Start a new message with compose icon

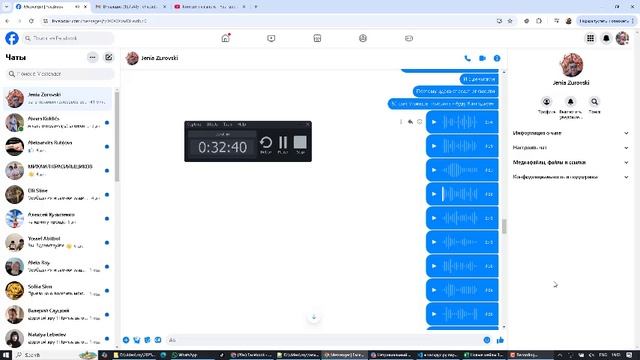(109, 58)
